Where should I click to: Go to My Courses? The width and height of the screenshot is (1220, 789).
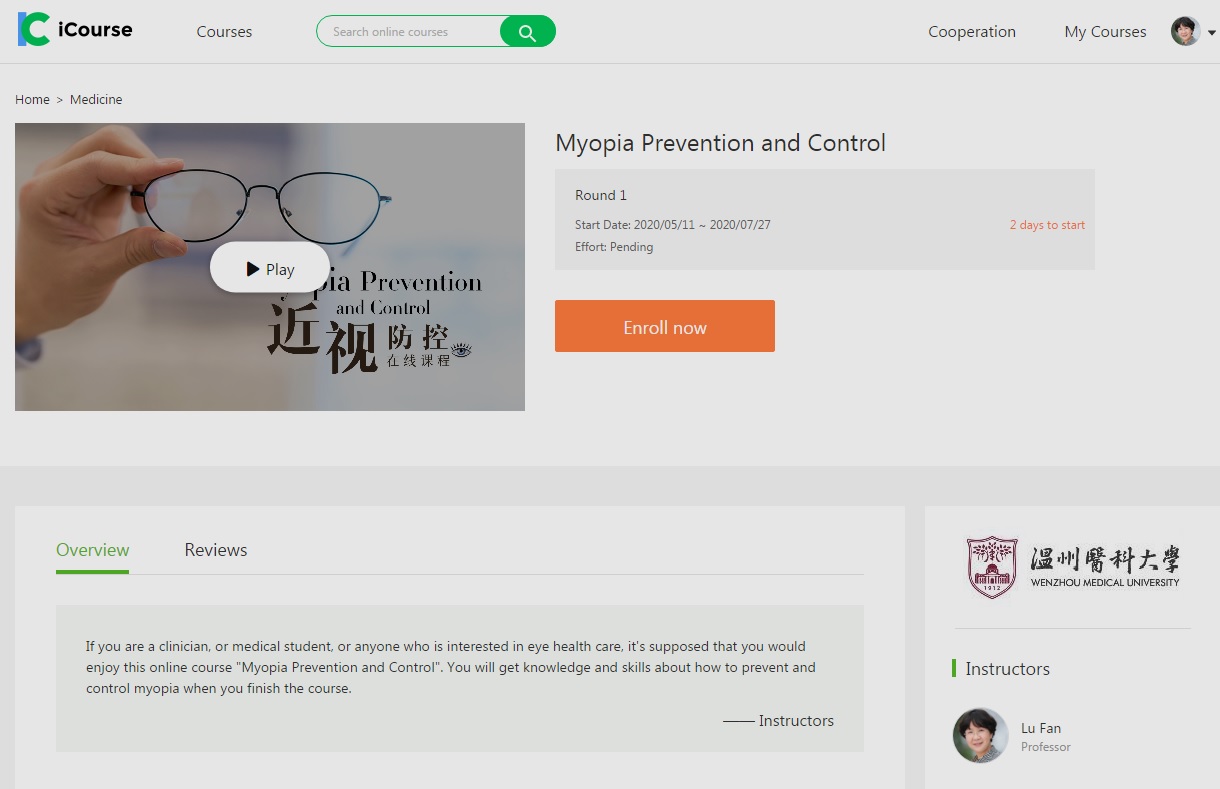point(1105,32)
